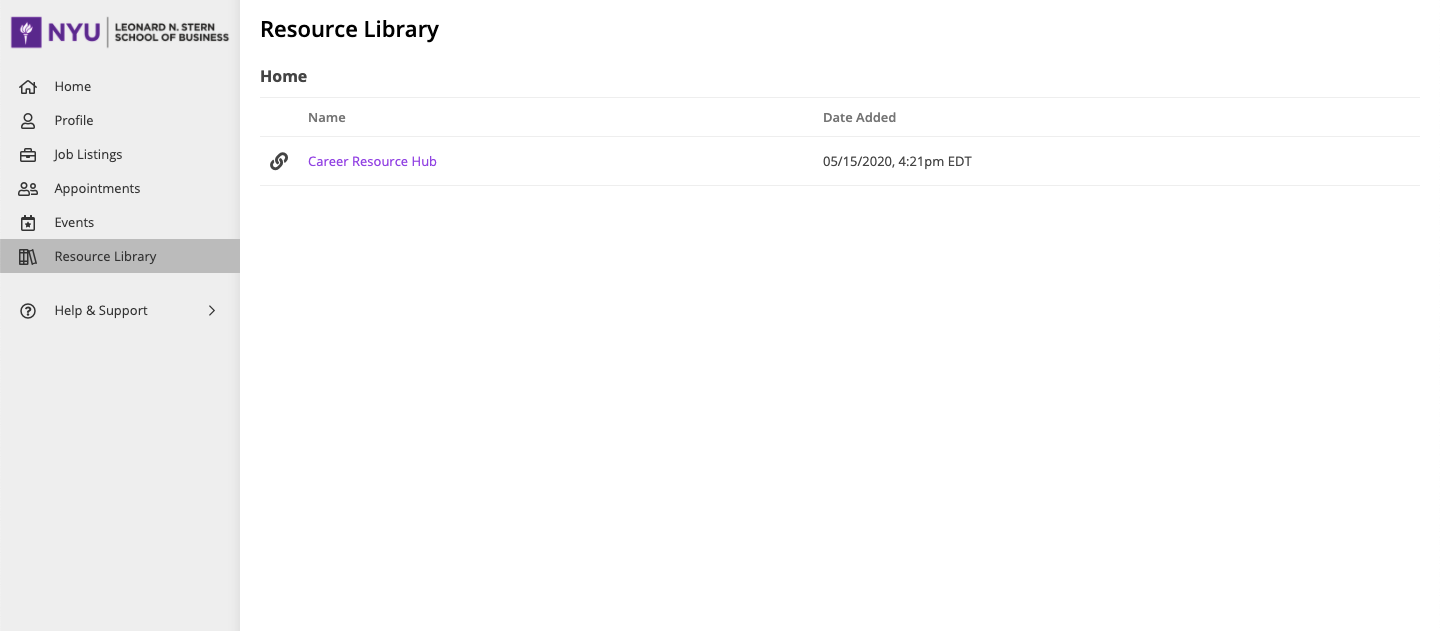Click the Events calendar icon

[28, 223]
